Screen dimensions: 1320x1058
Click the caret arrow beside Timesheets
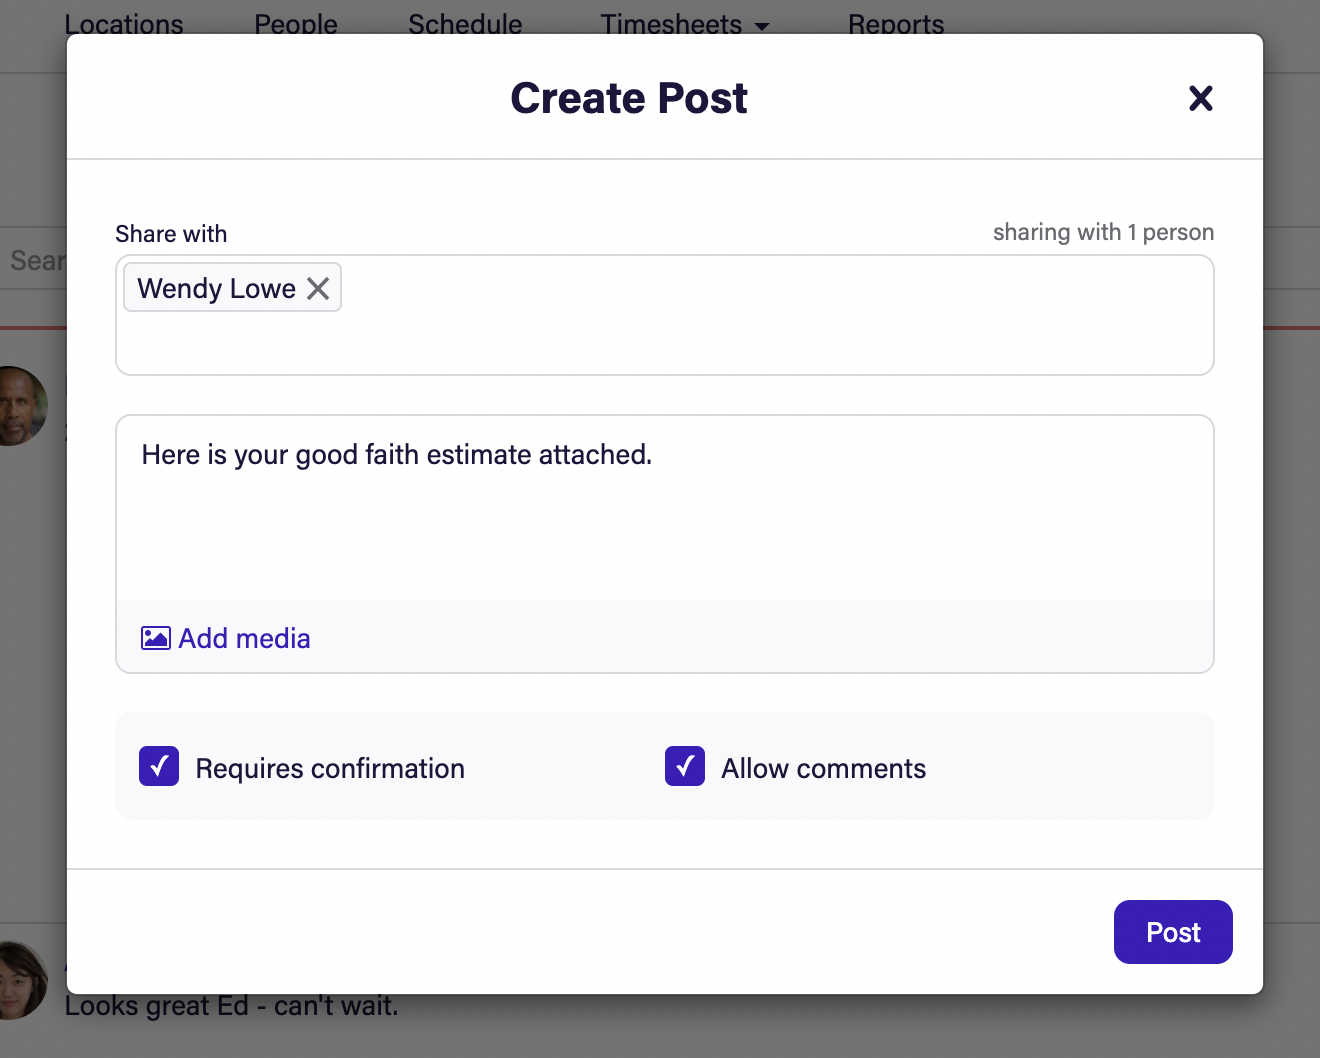pos(762,26)
